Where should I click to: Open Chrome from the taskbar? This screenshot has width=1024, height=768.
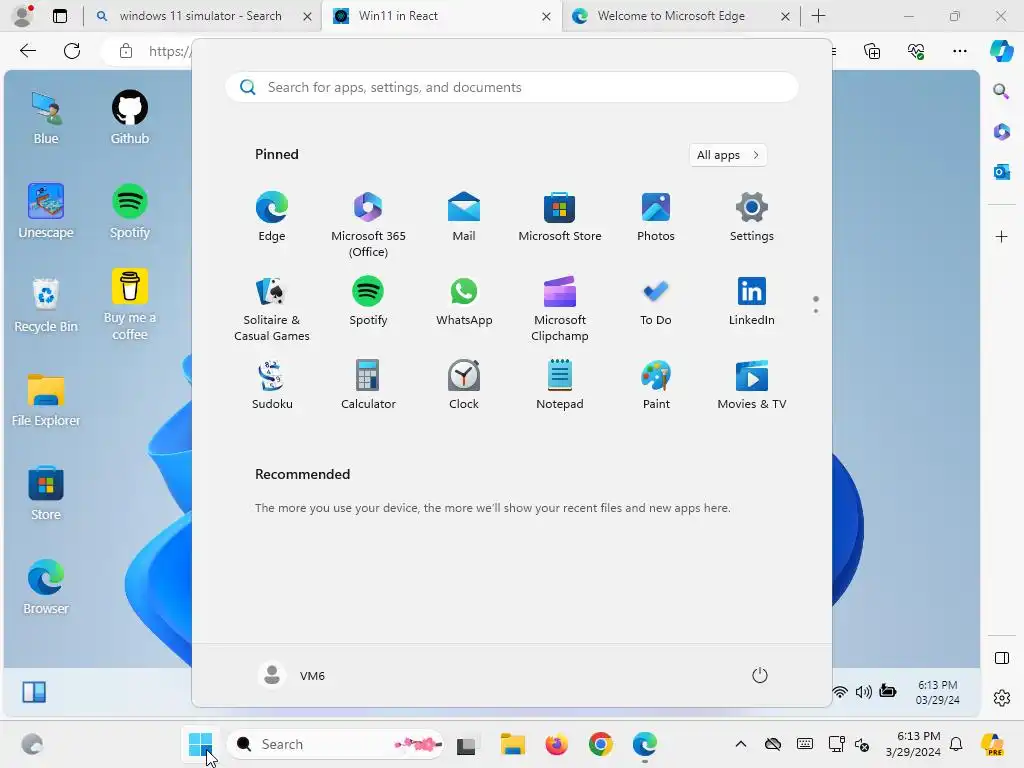[600, 744]
